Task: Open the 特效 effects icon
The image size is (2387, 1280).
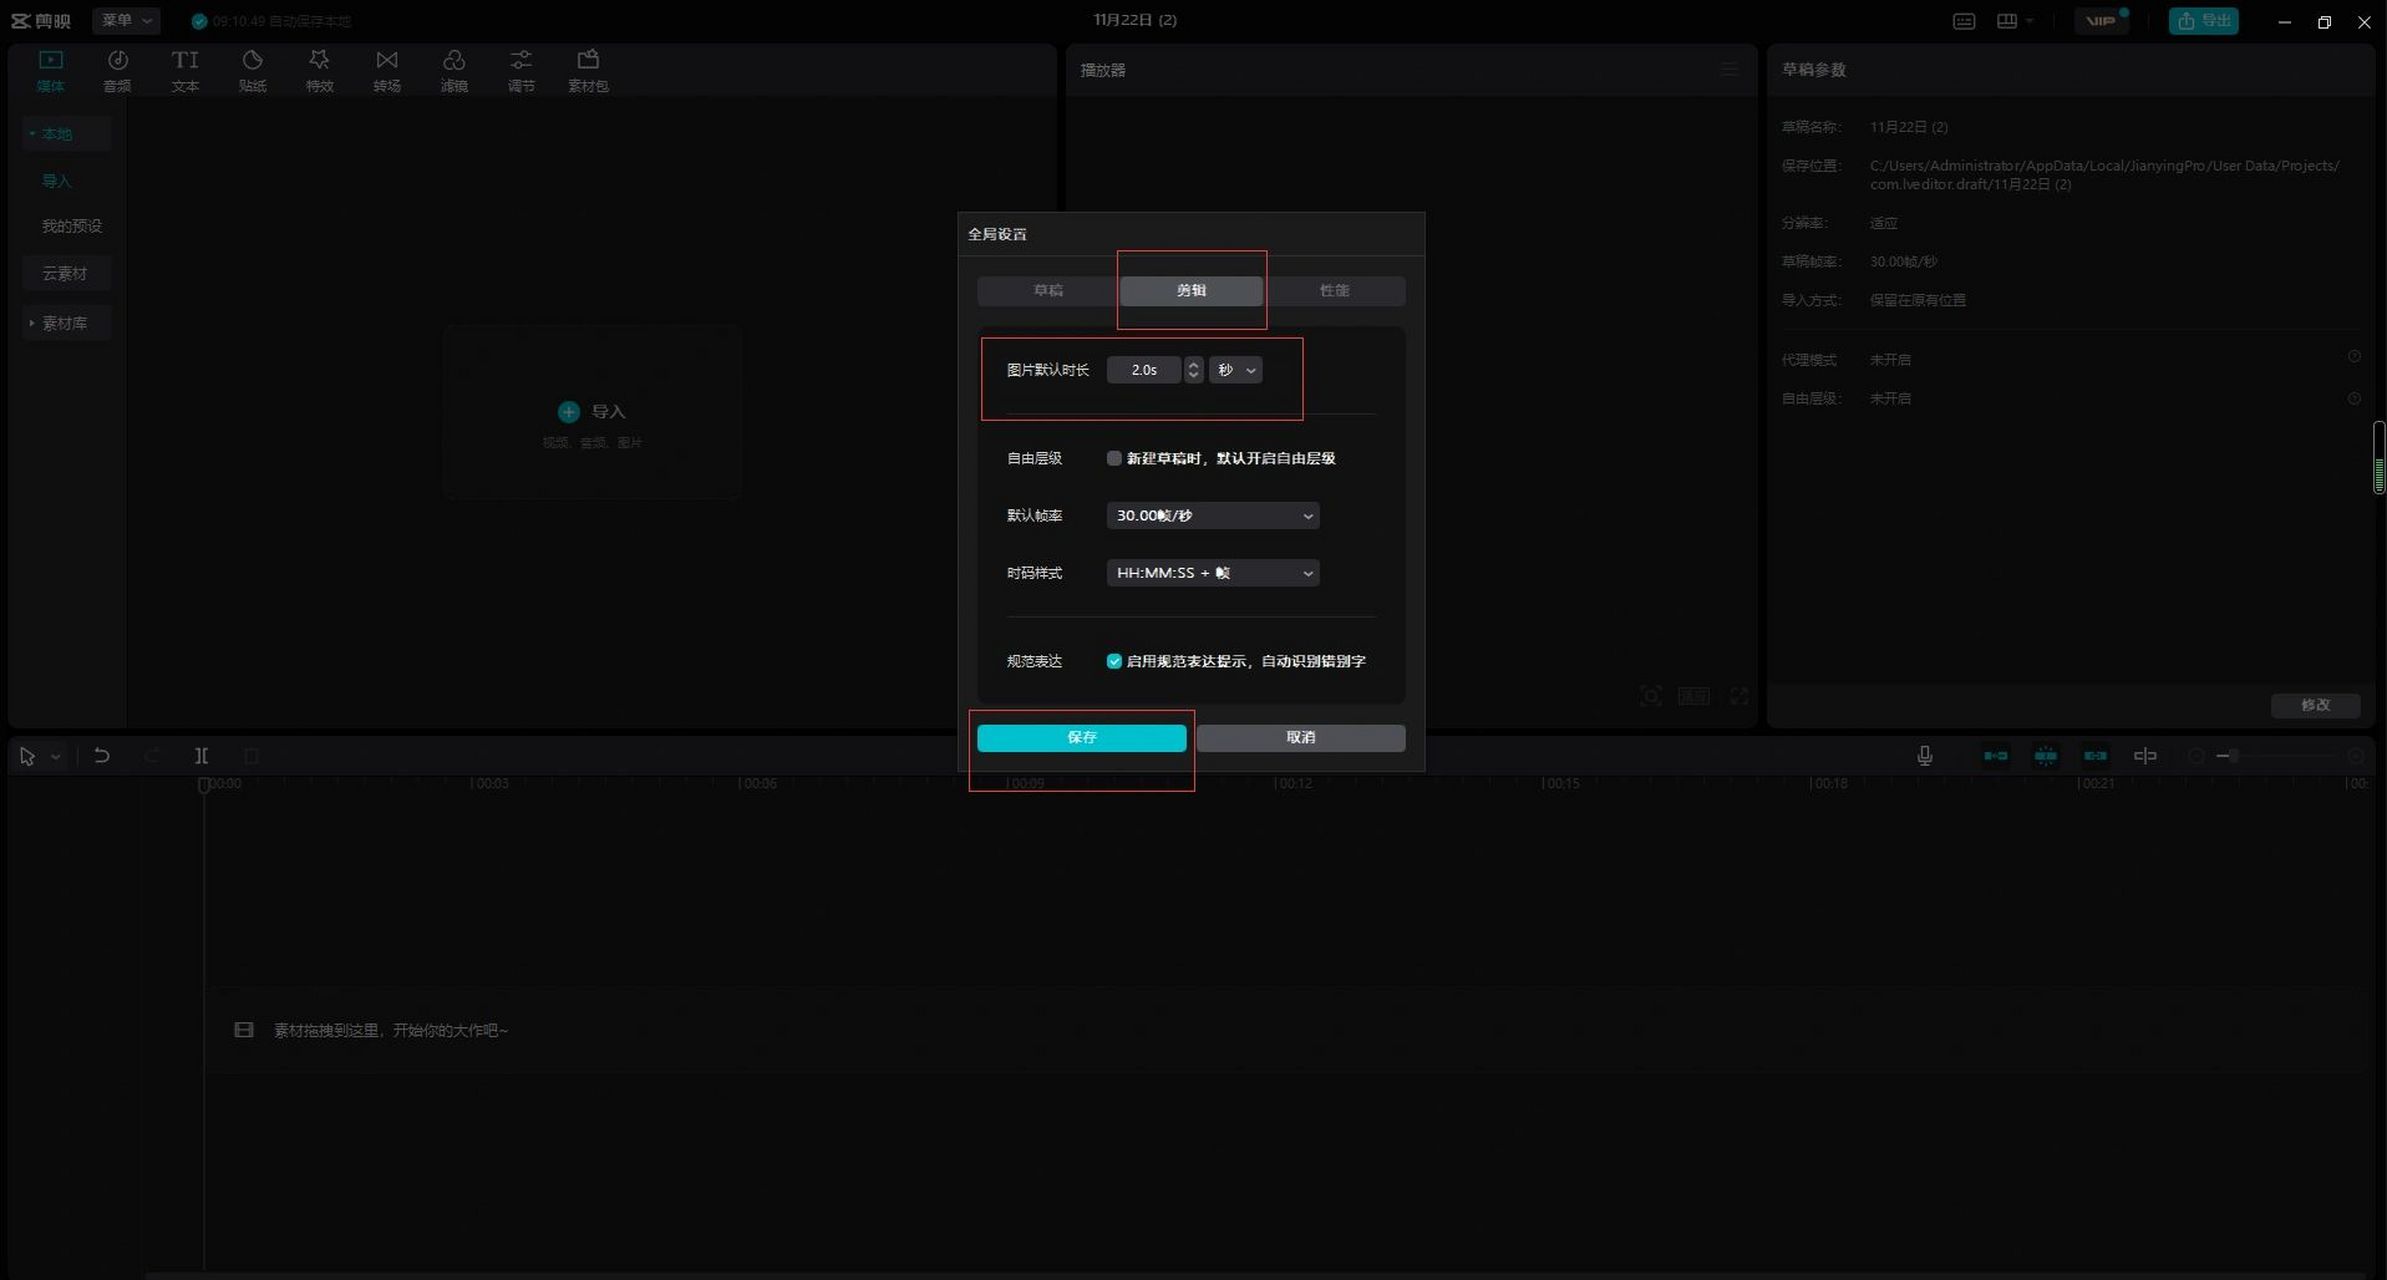Action: (319, 70)
